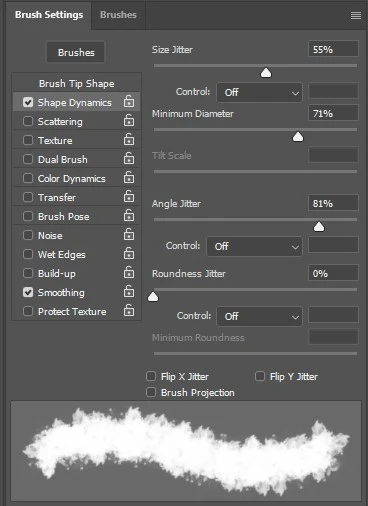Open the Texture settings label
Image resolution: width=368 pixels, height=506 pixels.
55,140
